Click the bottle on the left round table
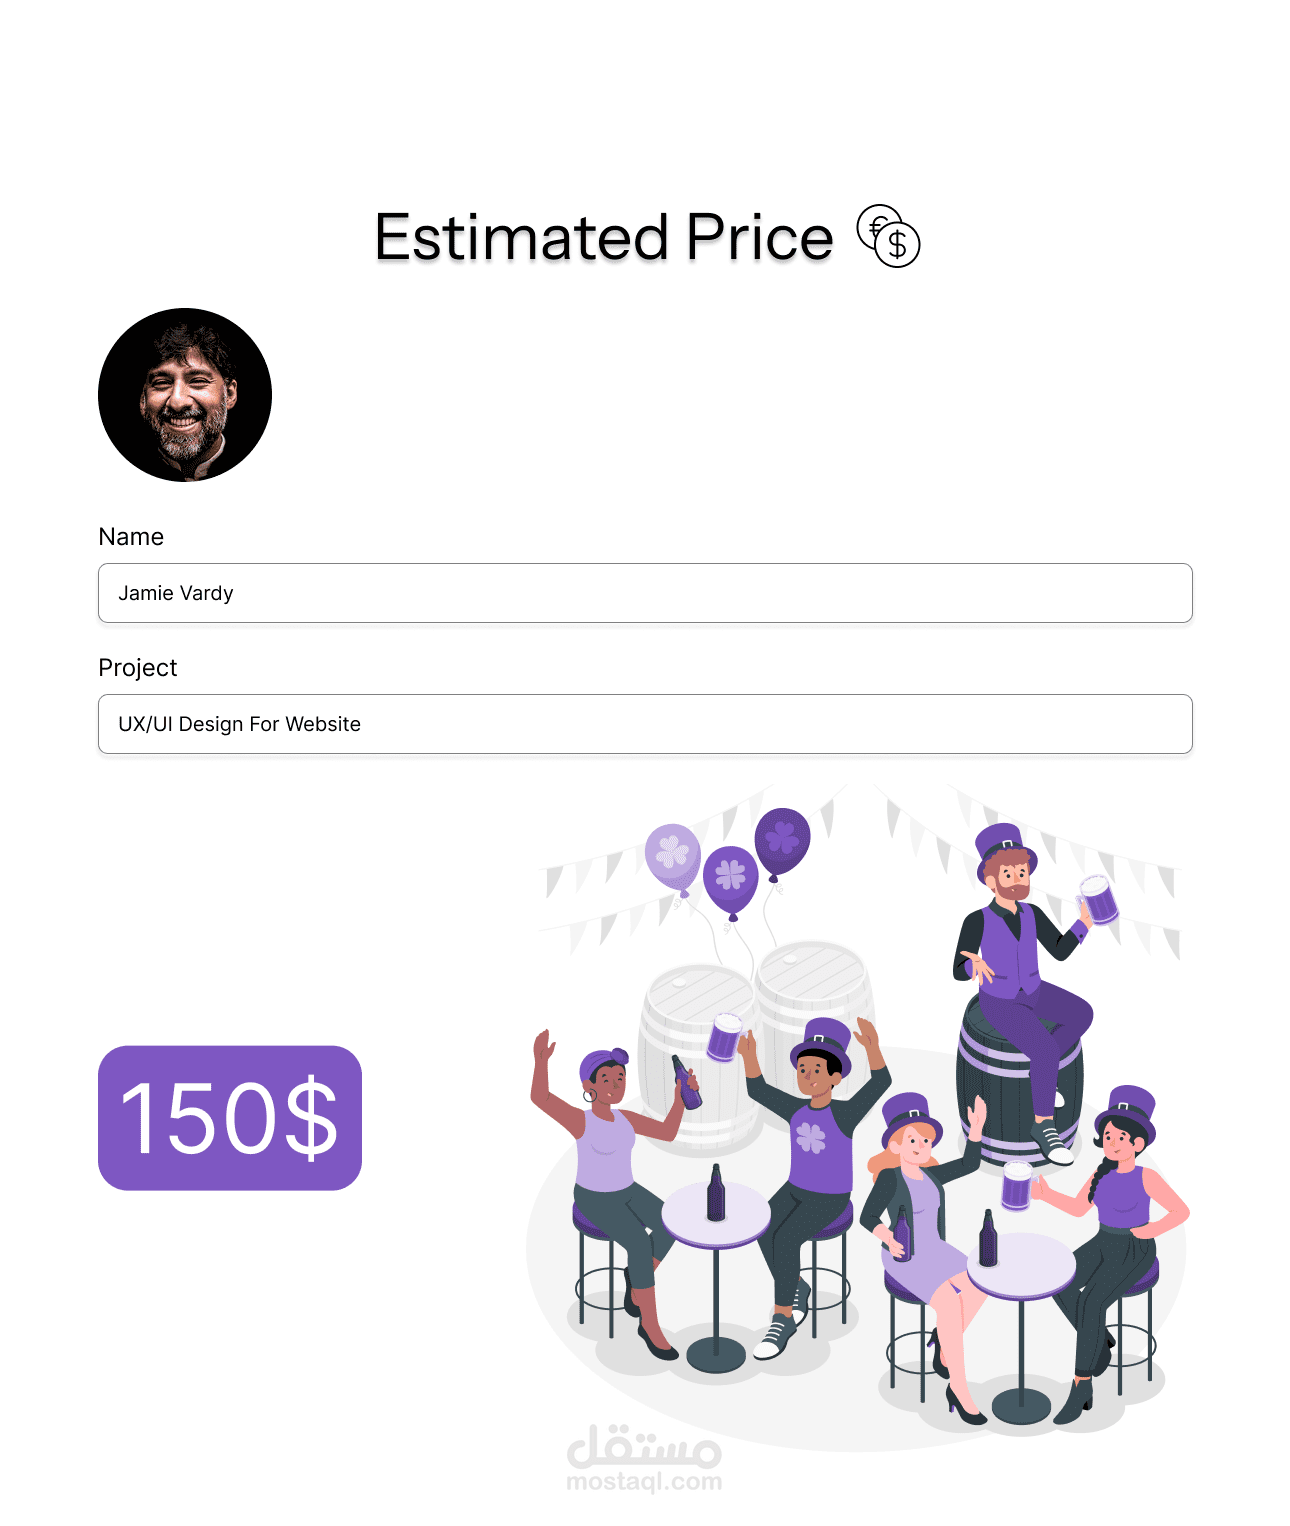The image size is (1290, 1526). point(716,1193)
